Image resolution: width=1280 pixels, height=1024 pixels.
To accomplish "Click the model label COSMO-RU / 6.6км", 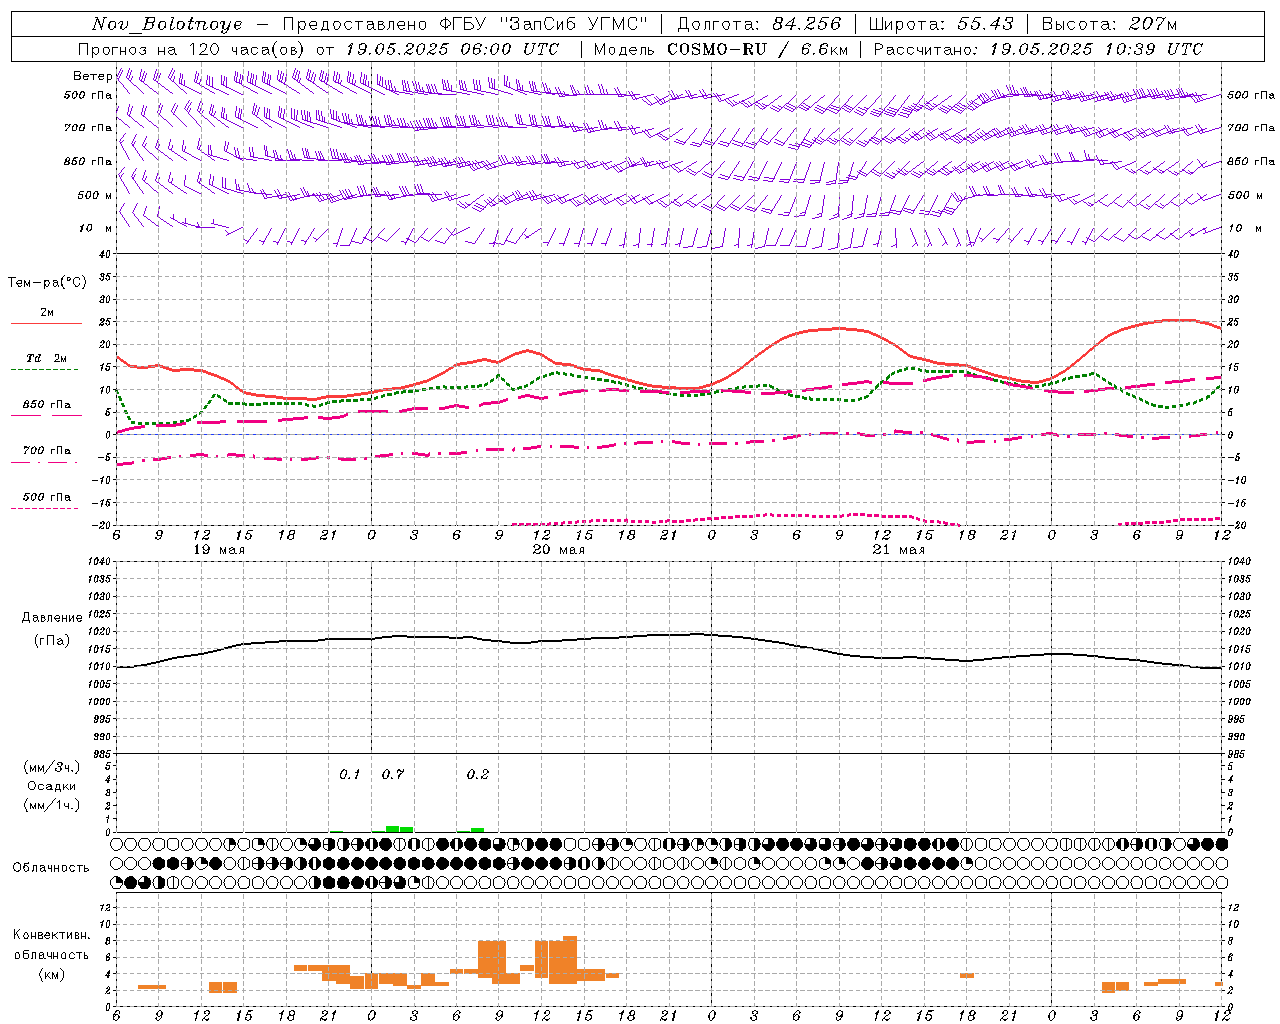I will tap(758, 49).
